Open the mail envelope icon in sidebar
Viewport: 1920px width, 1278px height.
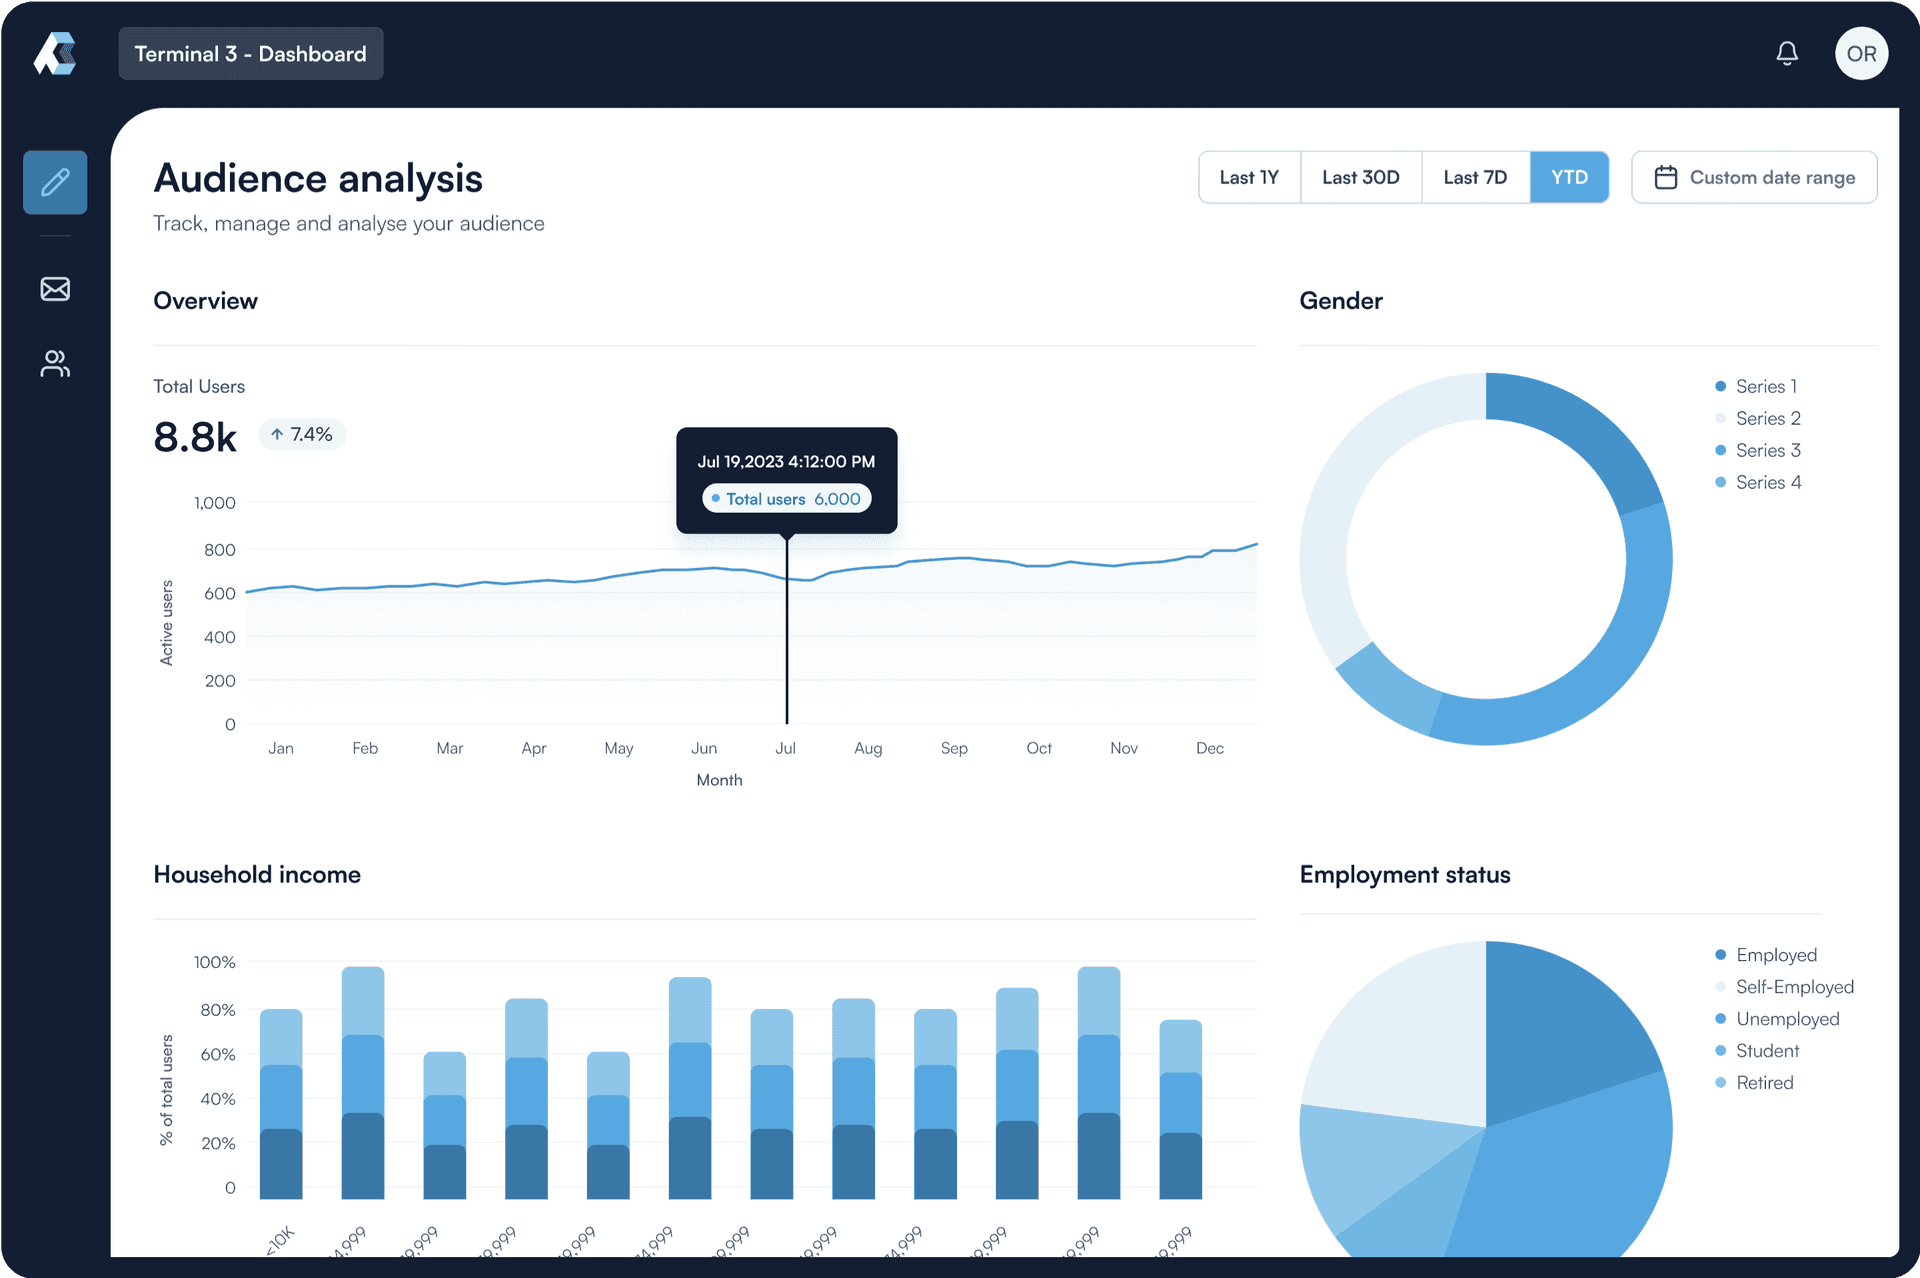point(55,289)
